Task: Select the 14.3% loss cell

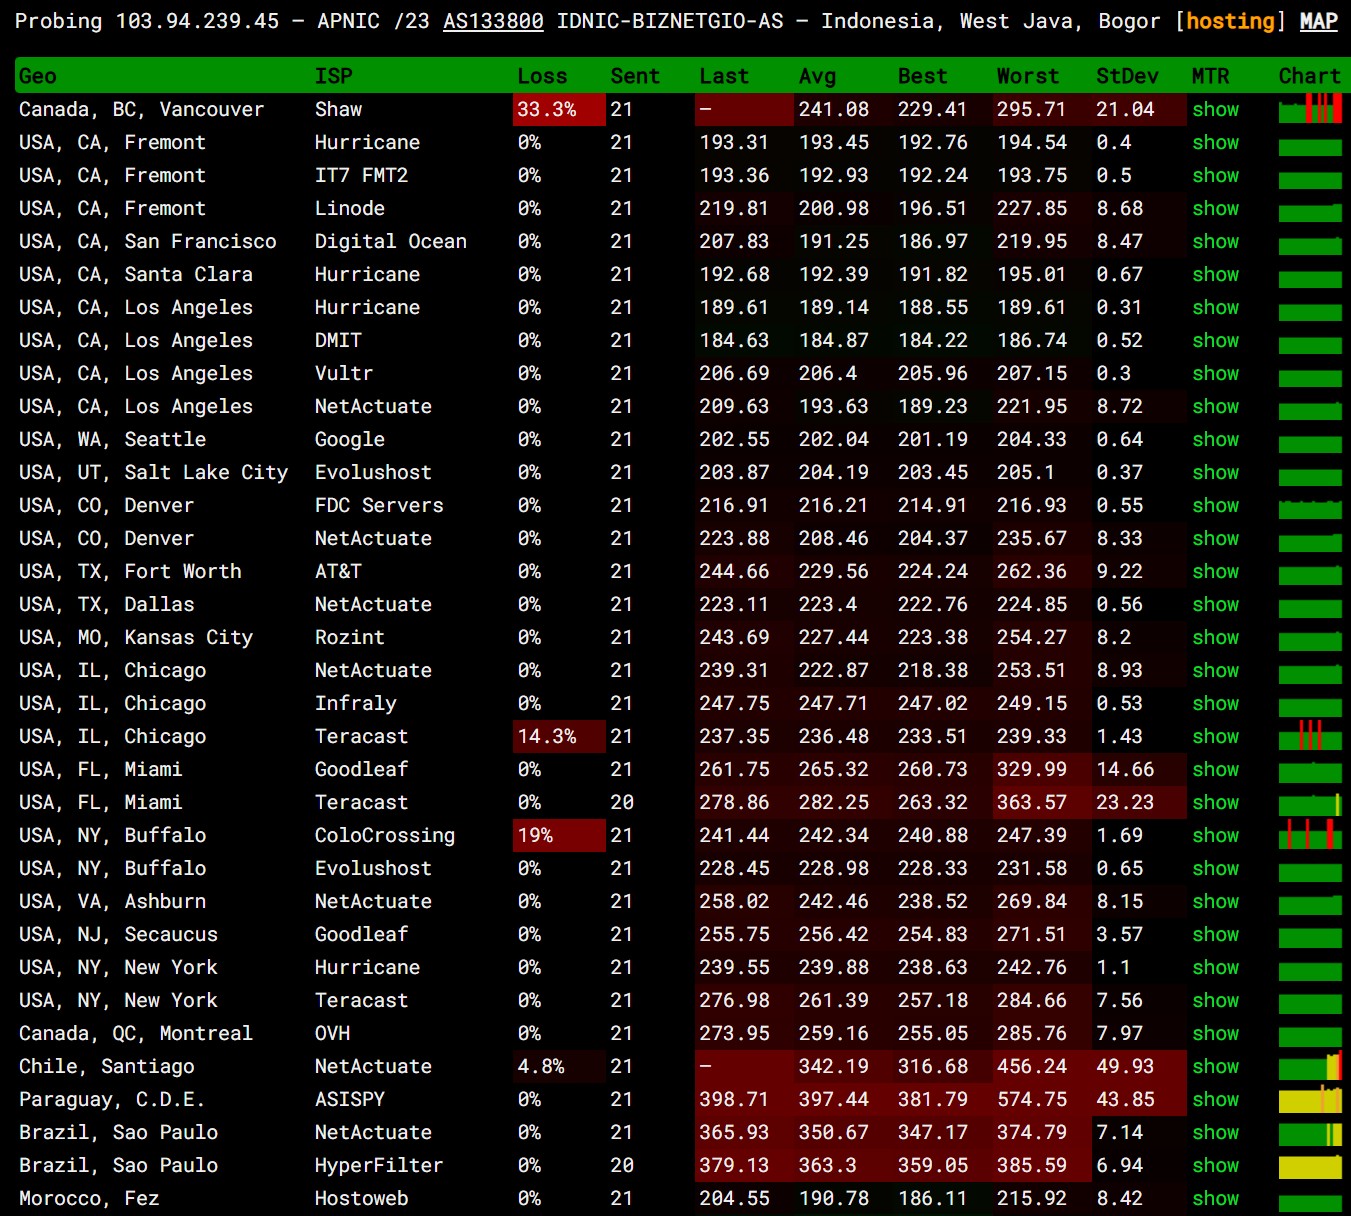Action: pos(559,736)
